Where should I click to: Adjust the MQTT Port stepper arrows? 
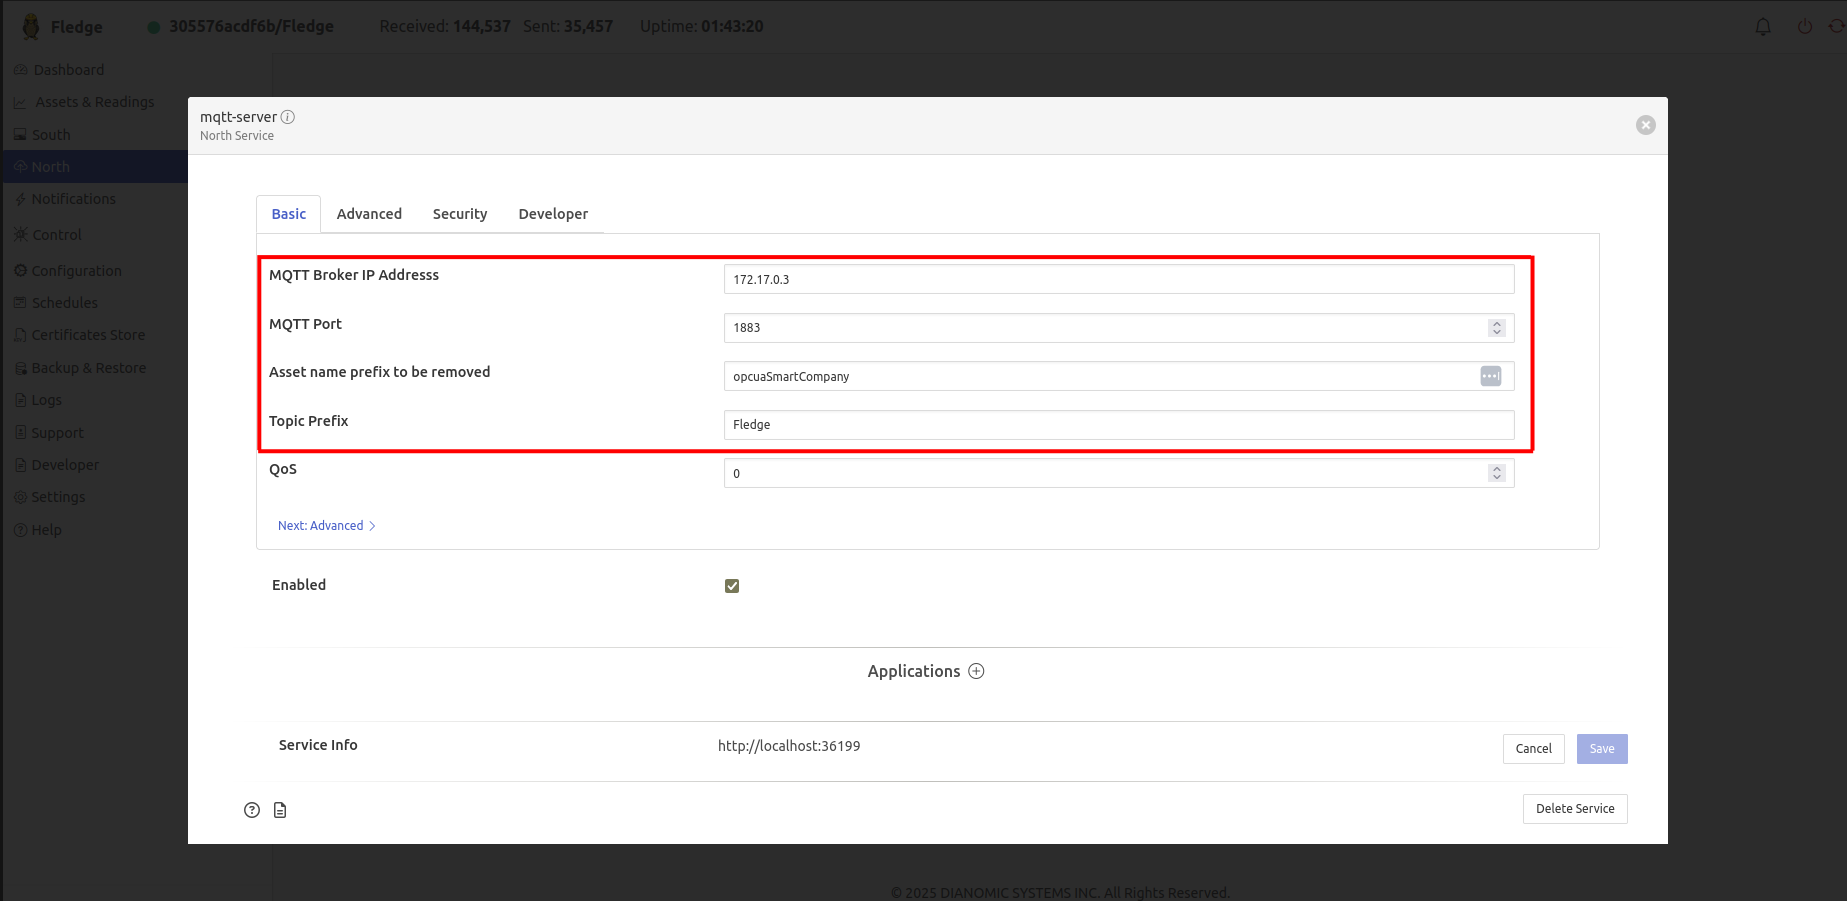1496,328
